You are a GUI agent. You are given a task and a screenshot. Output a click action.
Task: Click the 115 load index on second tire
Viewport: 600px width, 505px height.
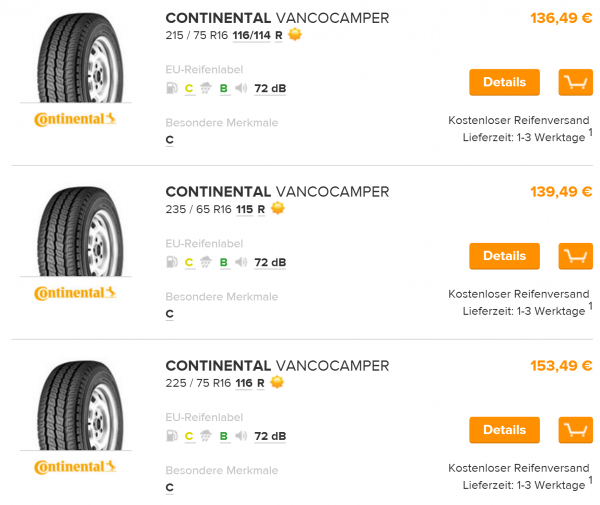point(244,209)
